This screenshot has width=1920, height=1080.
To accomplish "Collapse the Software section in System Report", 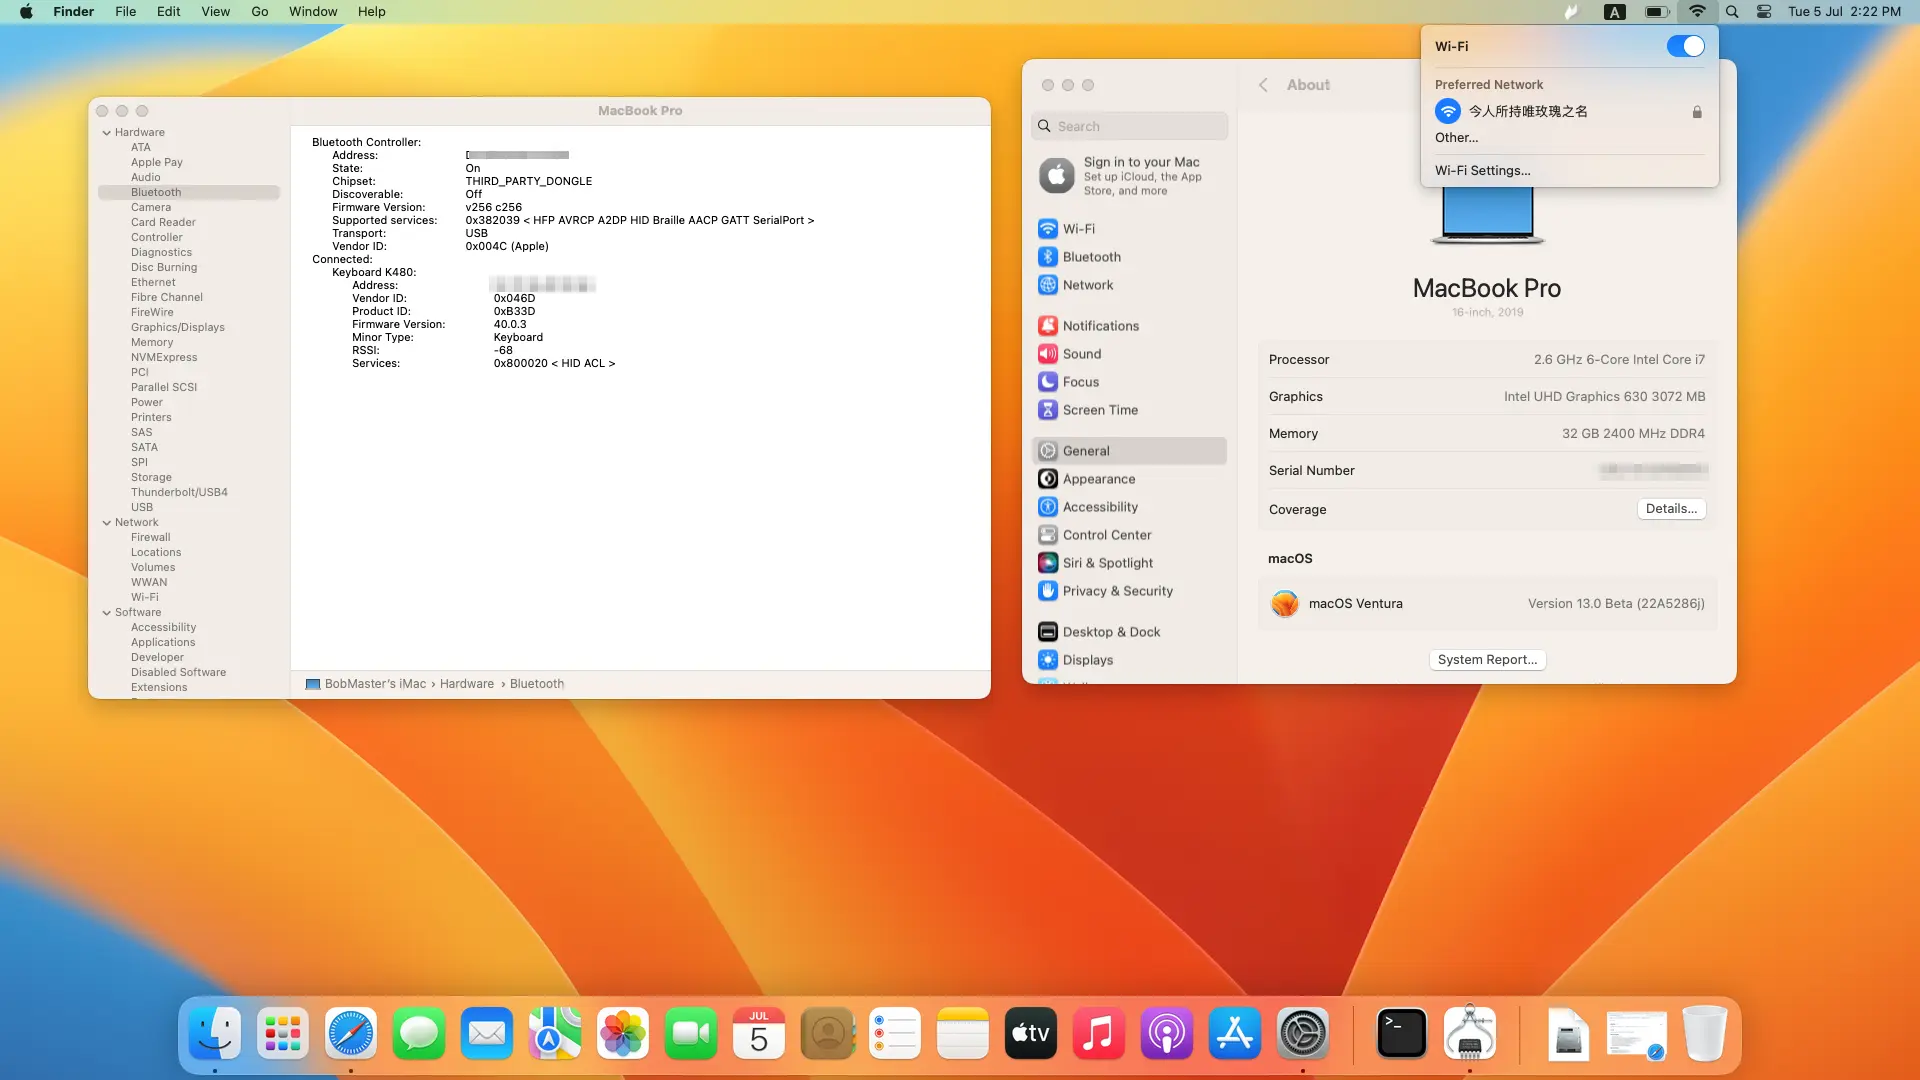I will click(x=107, y=612).
